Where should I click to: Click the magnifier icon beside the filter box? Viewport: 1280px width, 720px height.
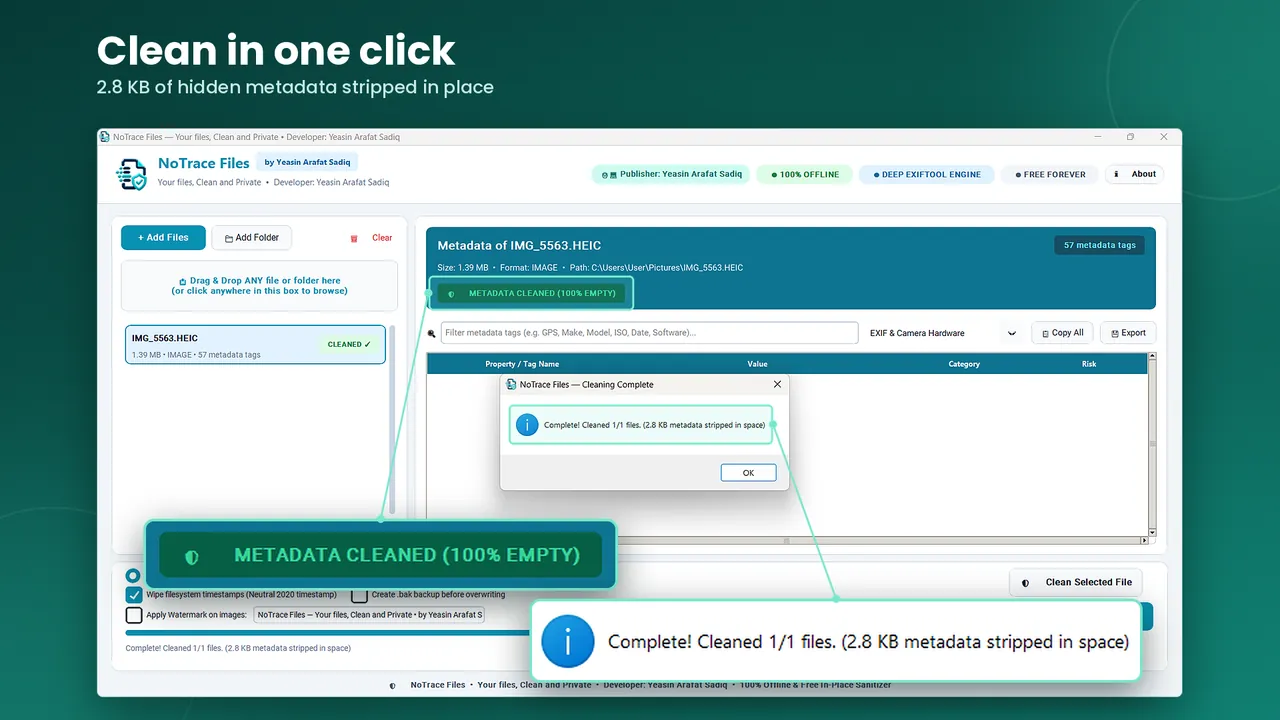click(432, 333)
